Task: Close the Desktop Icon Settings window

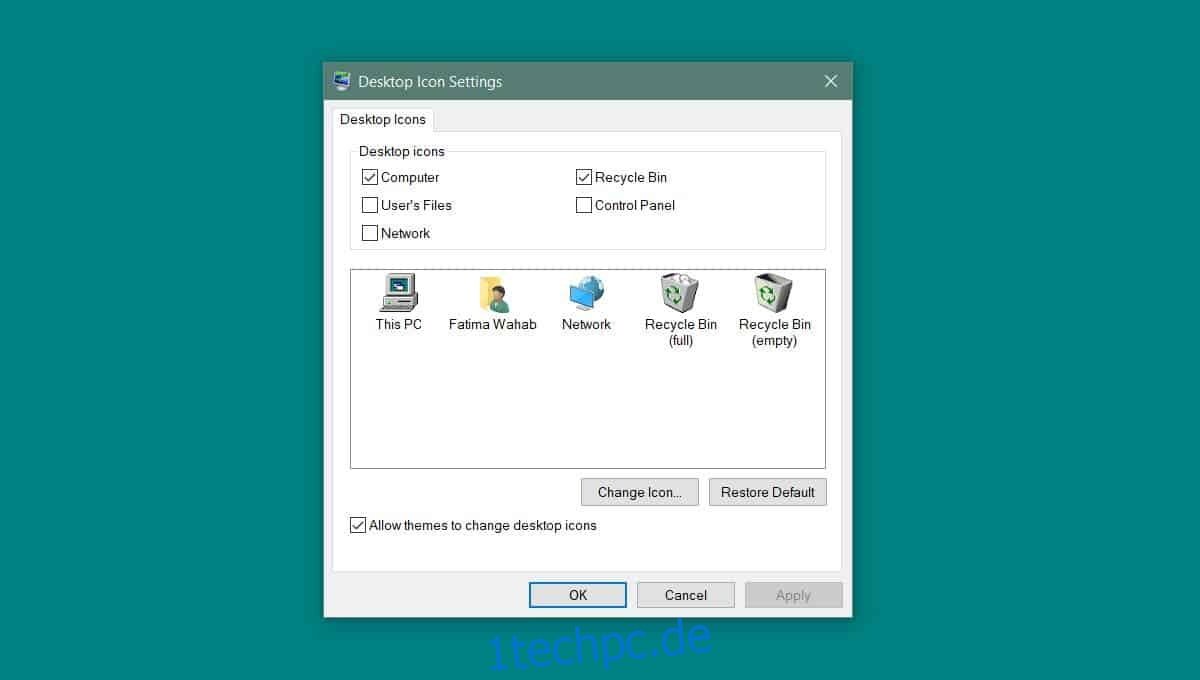Action: (830, 81)
